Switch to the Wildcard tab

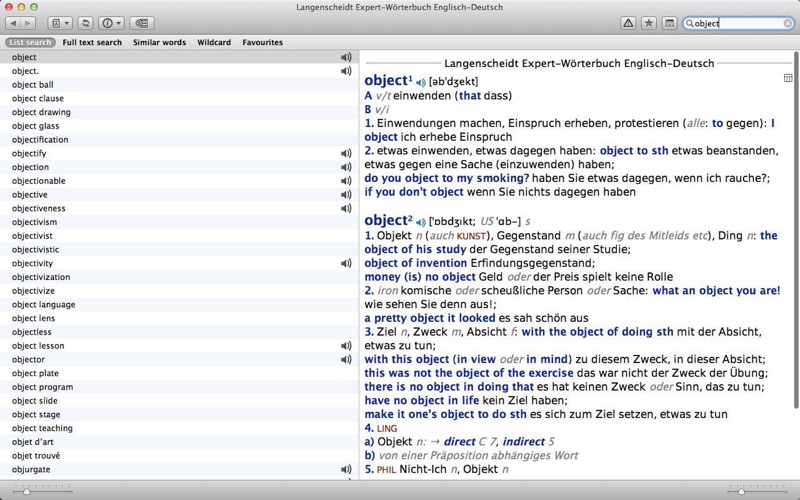214,42
